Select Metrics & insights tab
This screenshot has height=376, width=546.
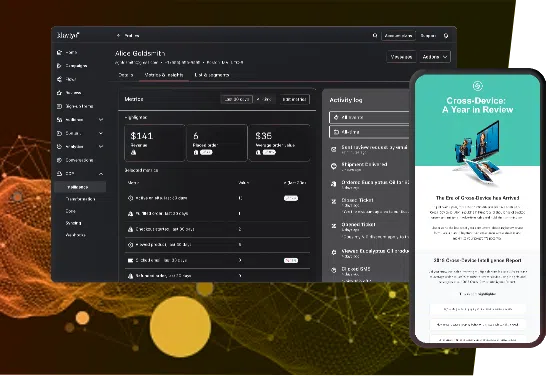[x=164, y=75]
